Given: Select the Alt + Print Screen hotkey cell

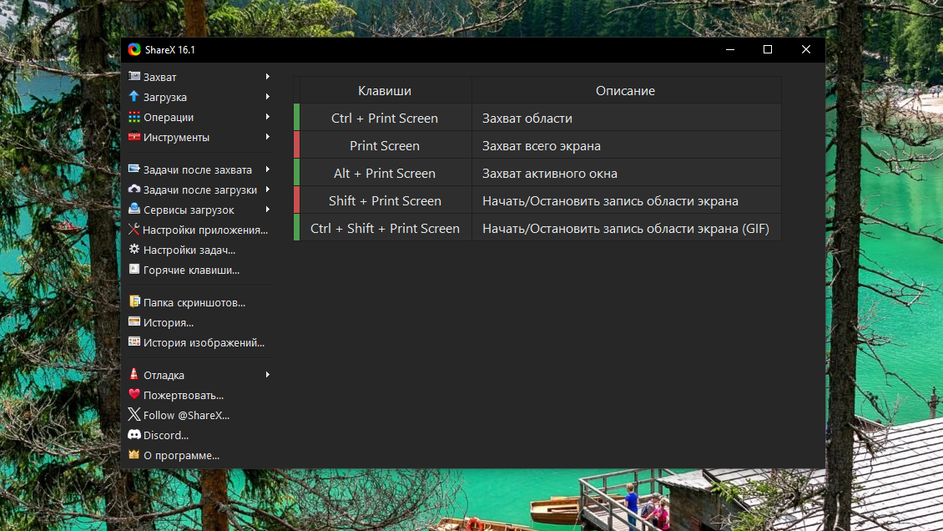Looking at the screenshot, I should pyautogui.click(x=385, y=173).
